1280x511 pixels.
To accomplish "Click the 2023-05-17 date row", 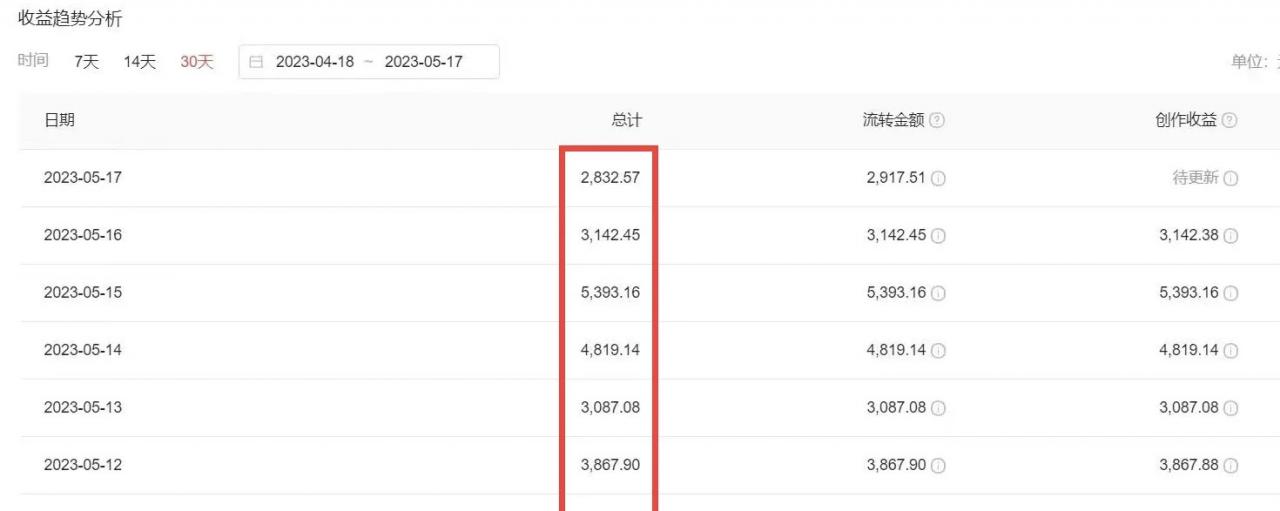I will [x=83, y=178].
